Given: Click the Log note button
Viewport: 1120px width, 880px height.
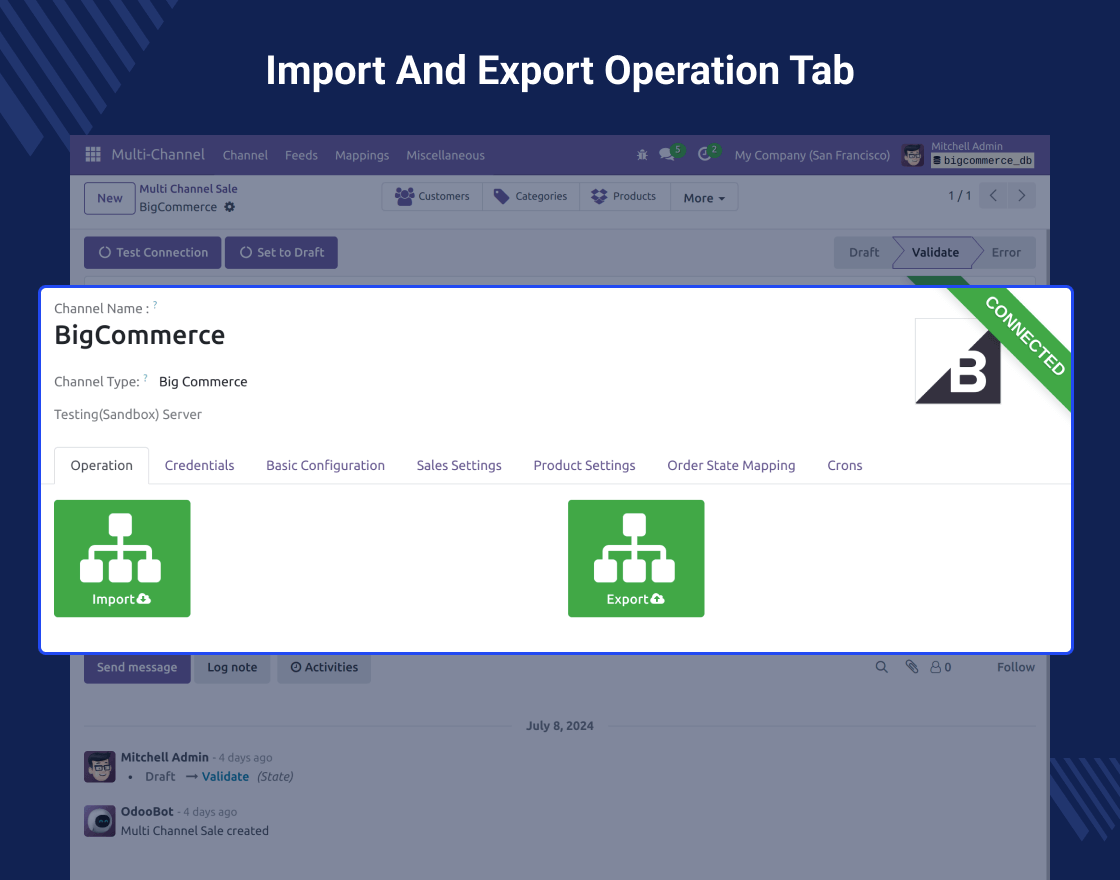Looking at the screenshot, I should [232, 668].
